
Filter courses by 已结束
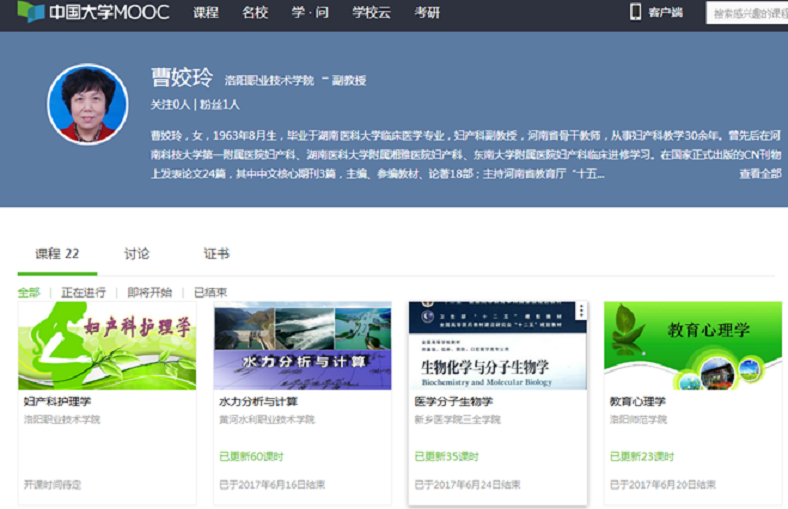pos(210,293)
